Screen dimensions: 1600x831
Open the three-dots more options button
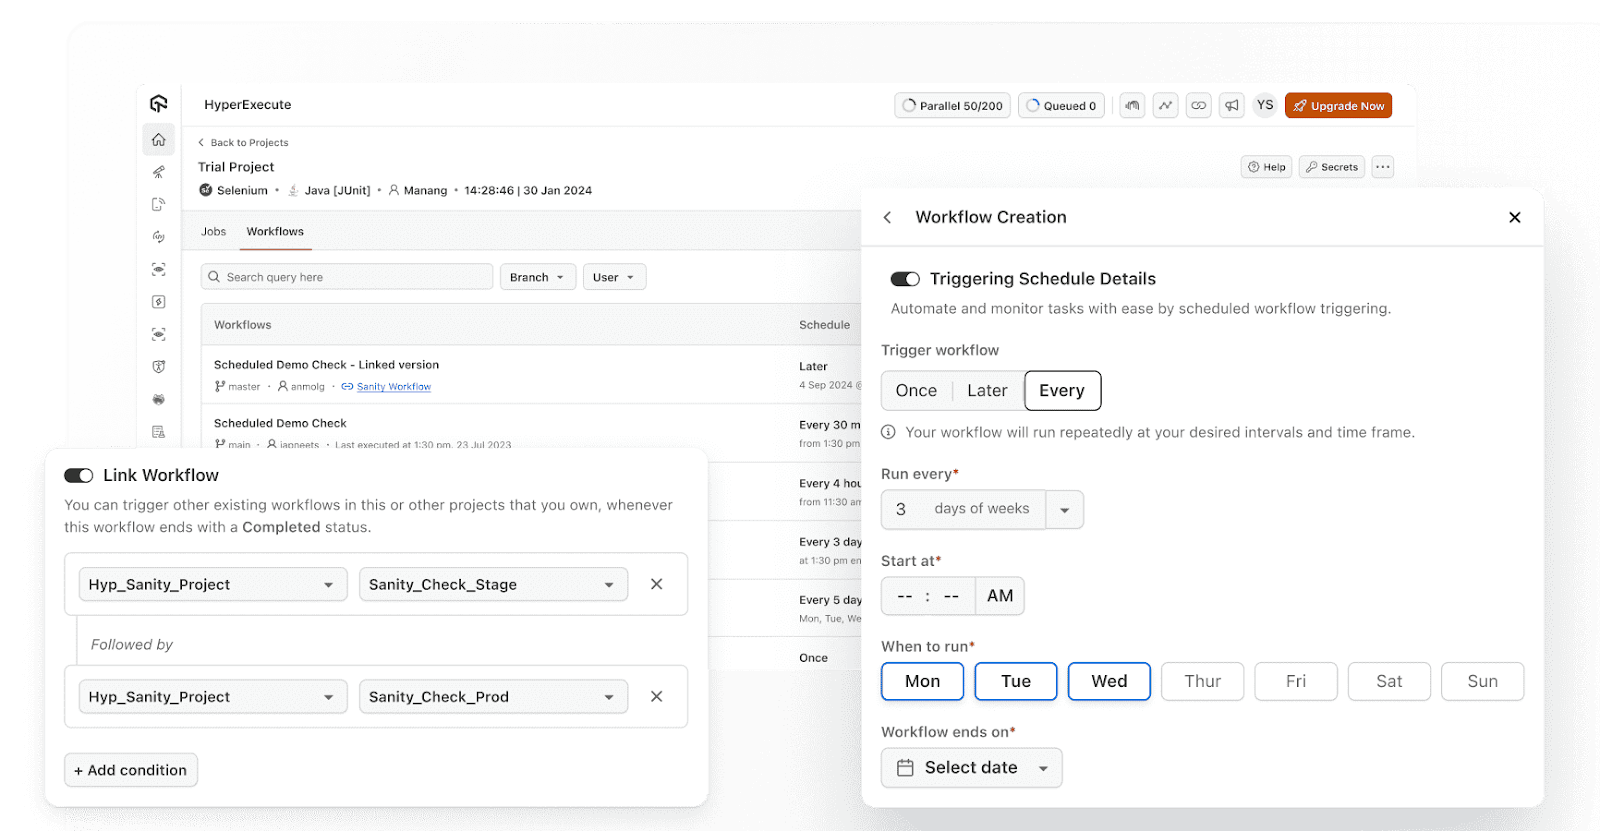1382,167
